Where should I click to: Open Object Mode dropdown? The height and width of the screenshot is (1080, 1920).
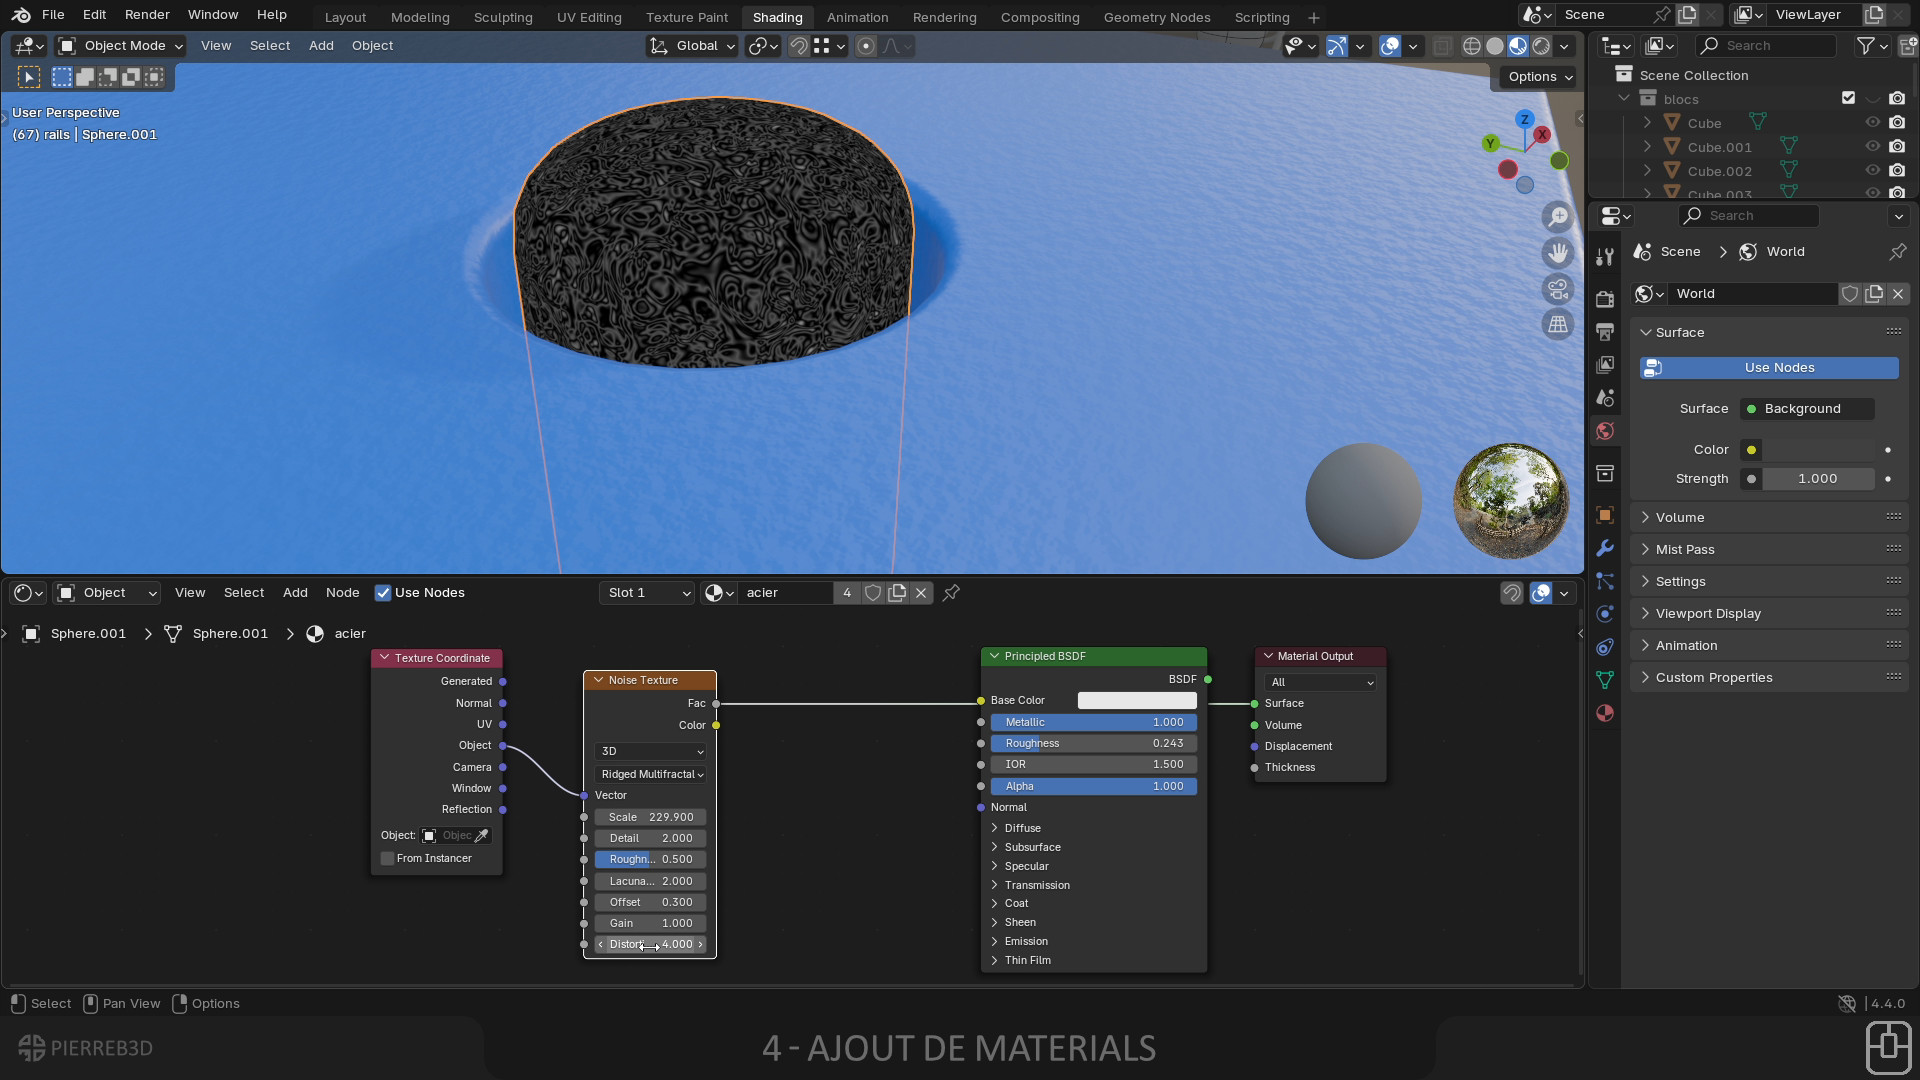[121, 46]
